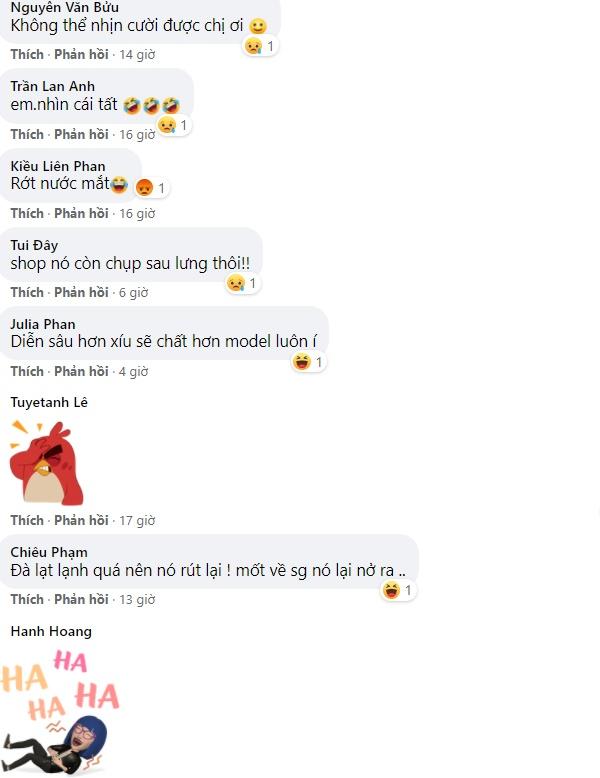Click angry reaction on Kiều Liên Phan's comment
Viewport: 600px width, 778px height.
(x=151, y=188)
